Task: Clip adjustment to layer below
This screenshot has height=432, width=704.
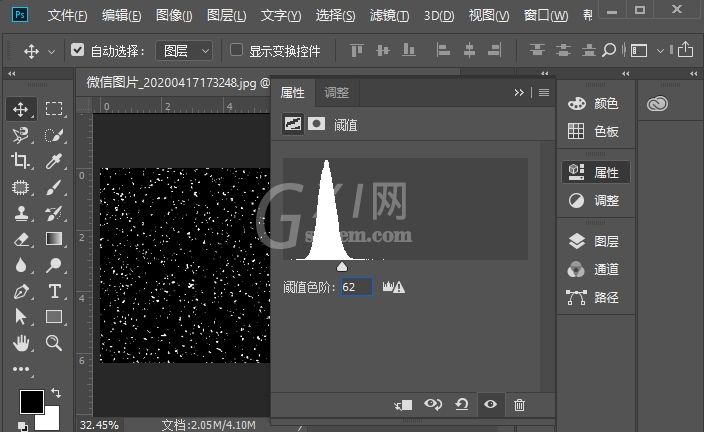Action: tap(403, 405)
